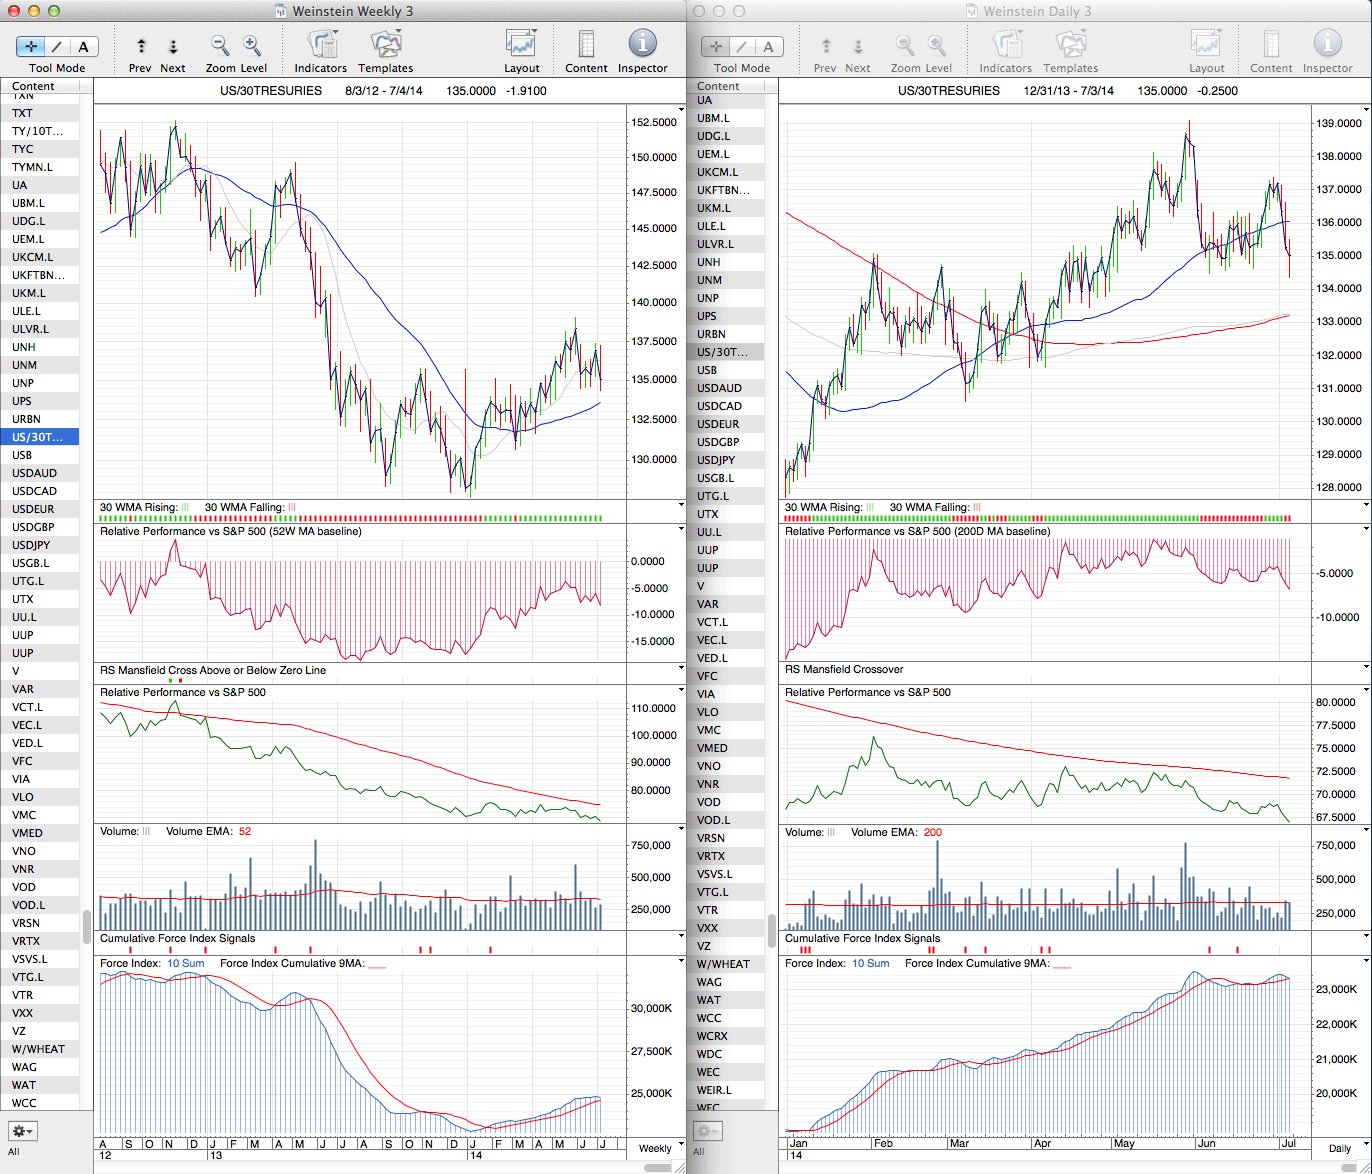Viewport: 1372px width, 1174px height.
Task: Switch to line drawing tool in Weekly window
Action: pos(57,47)
